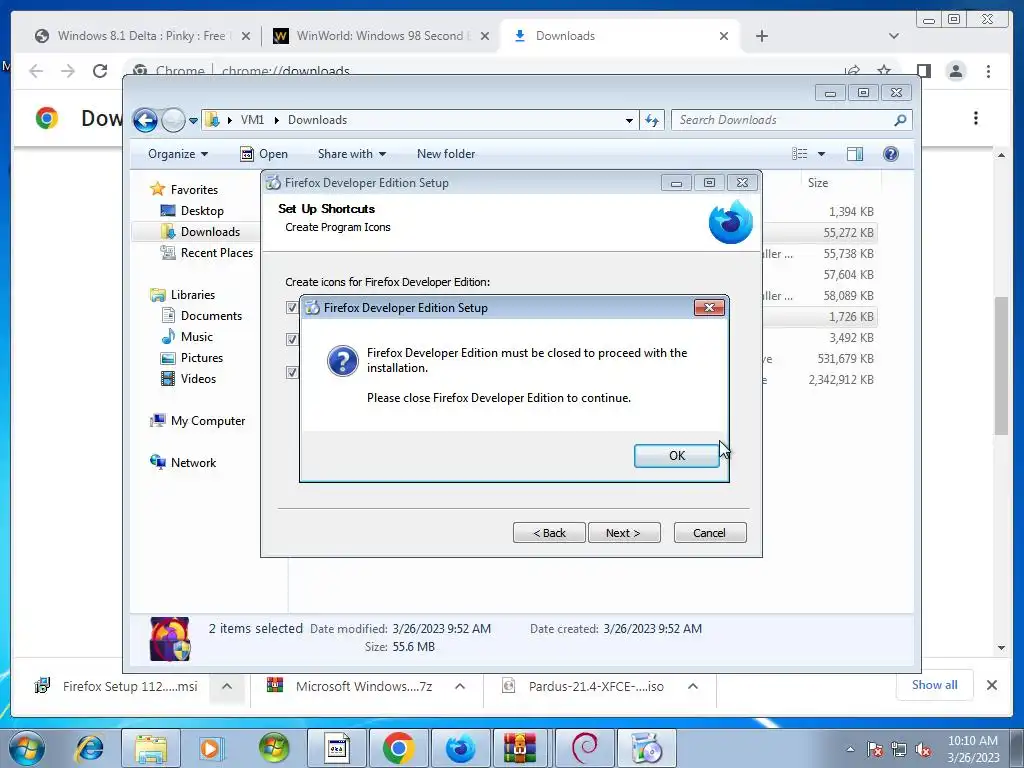
Task: Click OK in the Firefox setup message box
Action: point(677,455)
